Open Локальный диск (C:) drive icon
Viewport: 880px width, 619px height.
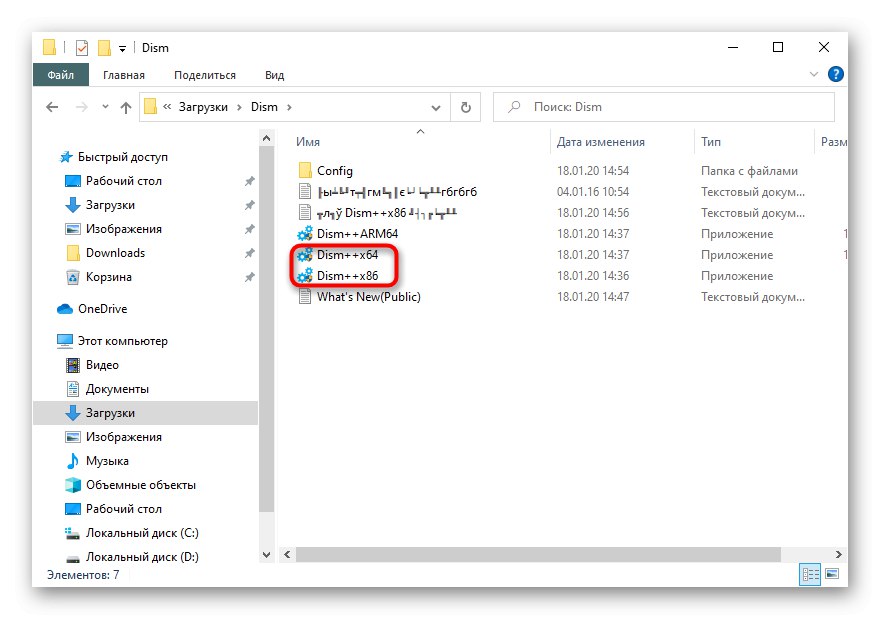coord(72,533)
